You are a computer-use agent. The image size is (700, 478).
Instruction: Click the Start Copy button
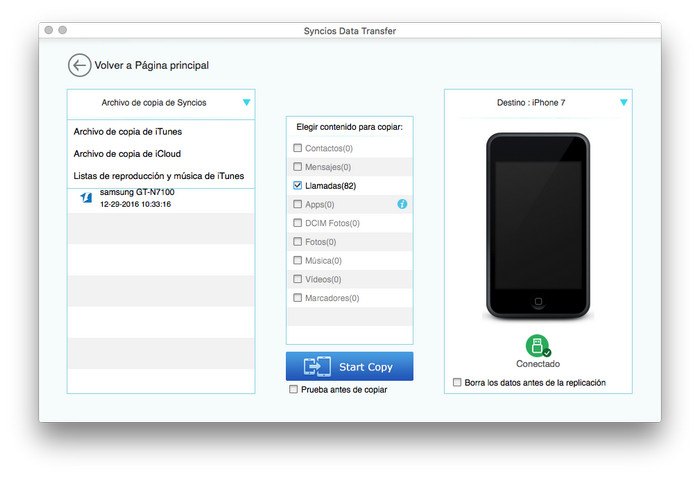pos(350,366)
